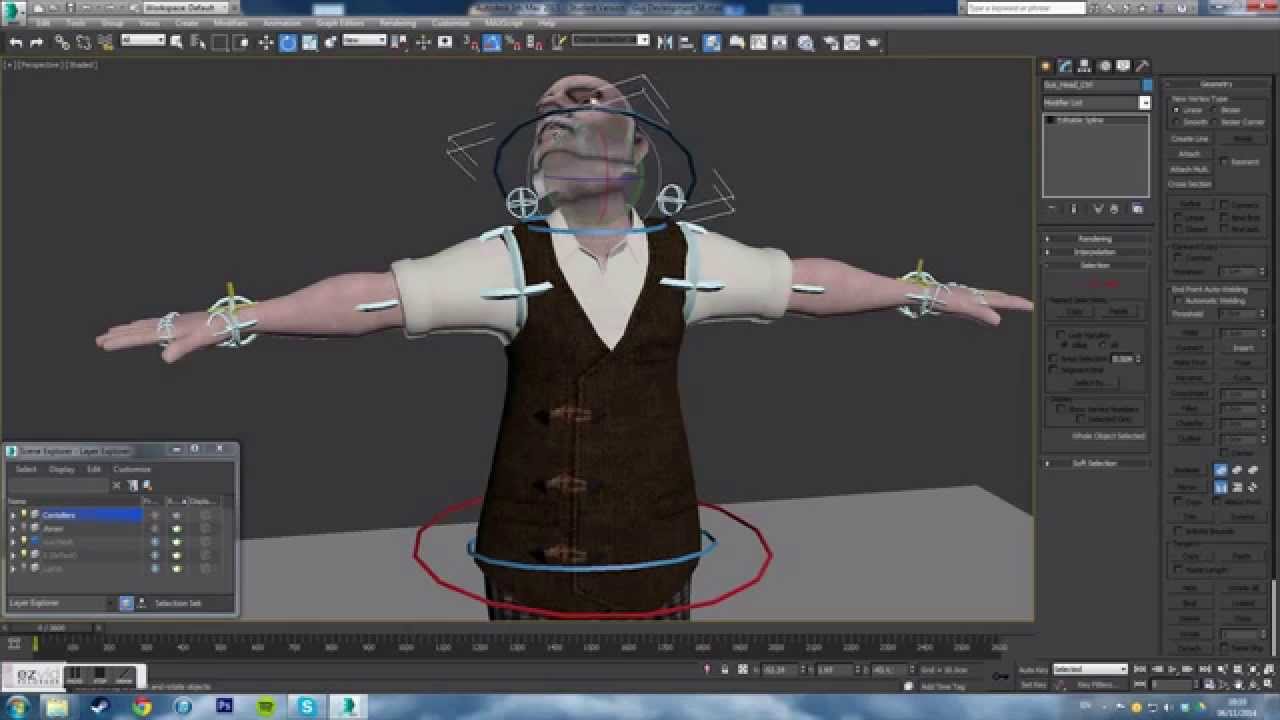This screenshot has width=1280, height=720.
Task: Click the Scene Explorer search field
Action: pos(58,485)
